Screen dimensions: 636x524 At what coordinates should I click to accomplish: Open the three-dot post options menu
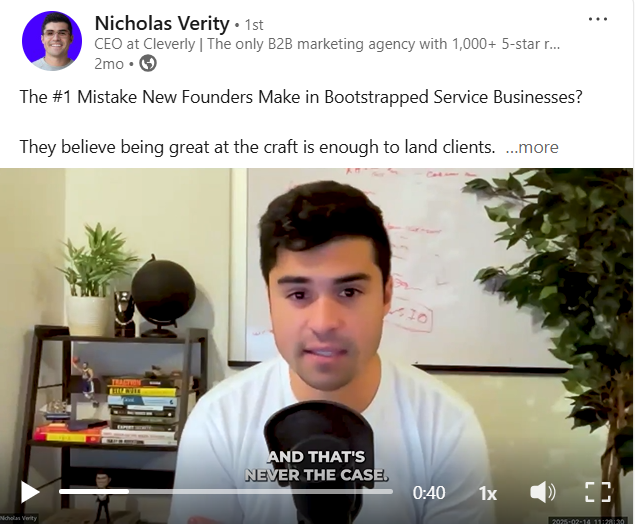597,19
